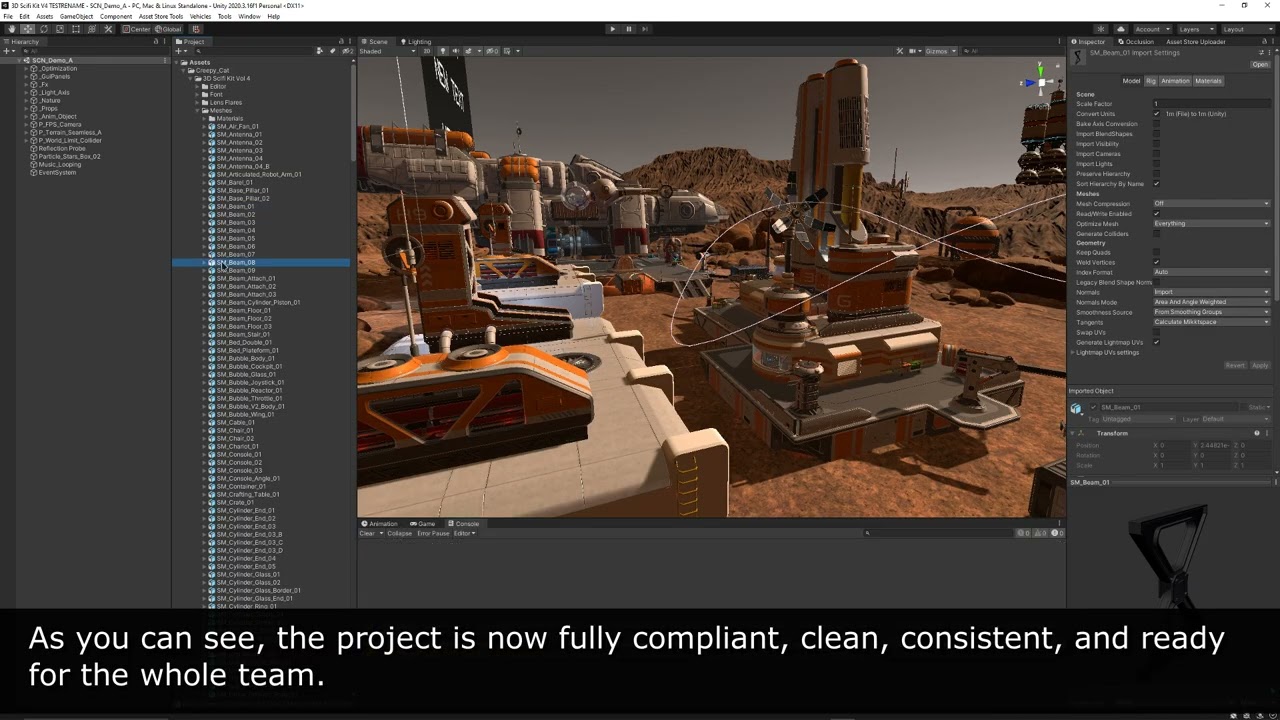Switch to the Animation import tab
This screenshot has width=1280, height=720.
tap(1175, 81)
